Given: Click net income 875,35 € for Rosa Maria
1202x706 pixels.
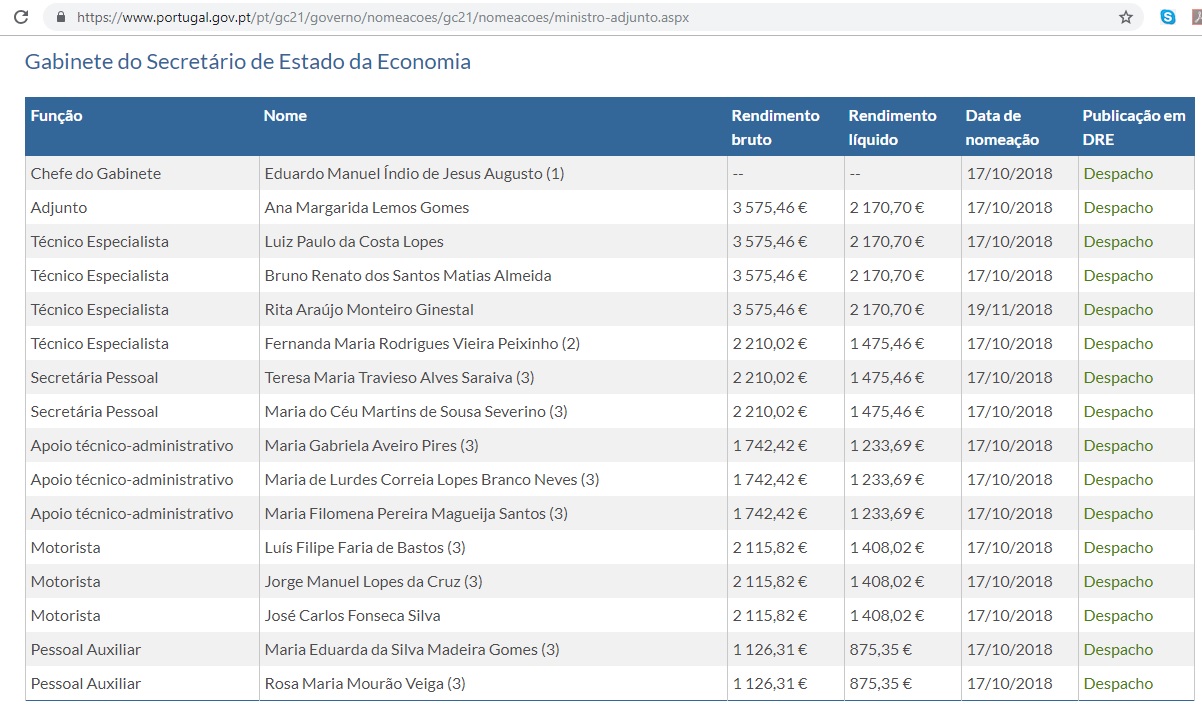Looking at the screenshot, I should [881, 683].
